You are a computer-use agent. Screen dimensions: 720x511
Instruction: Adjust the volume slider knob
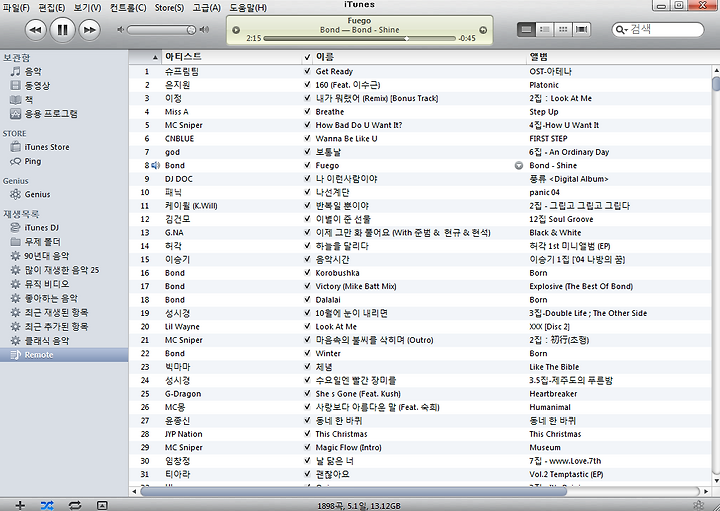coord(191,30)
